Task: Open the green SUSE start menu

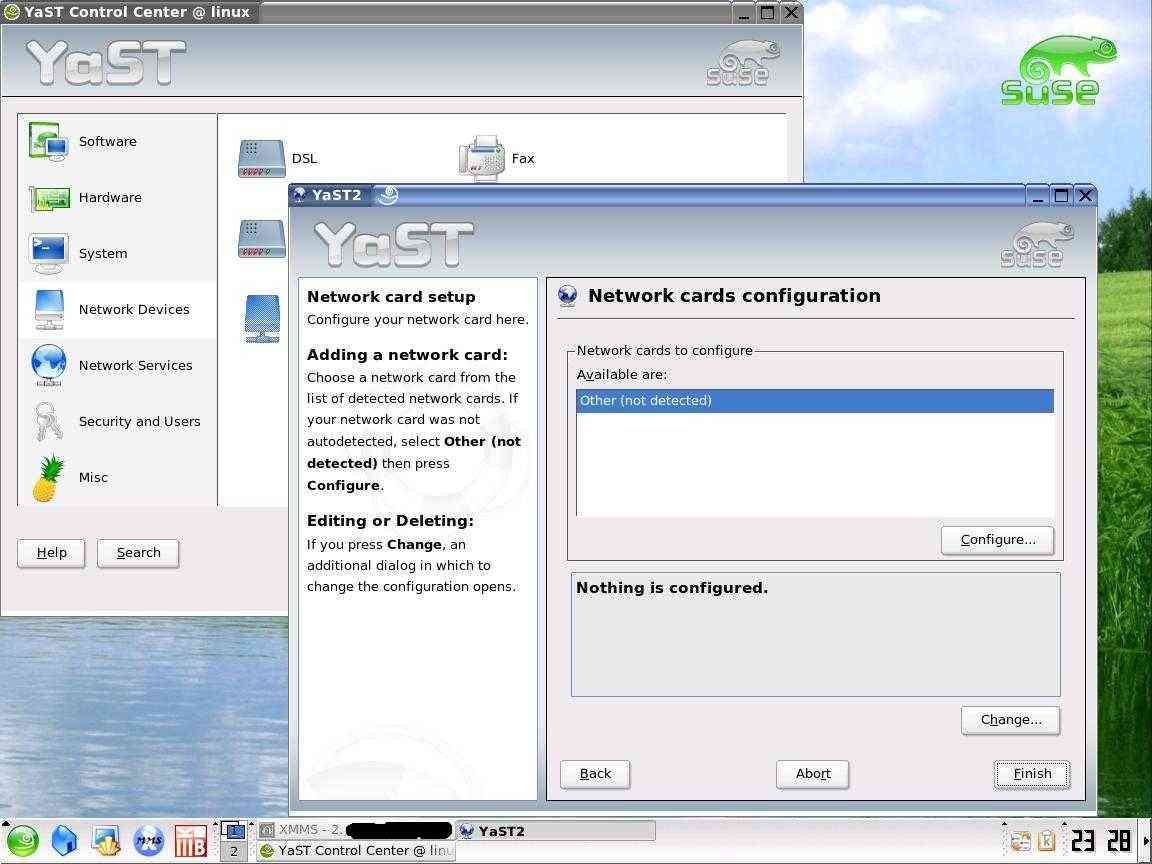Action: point(22,840)
